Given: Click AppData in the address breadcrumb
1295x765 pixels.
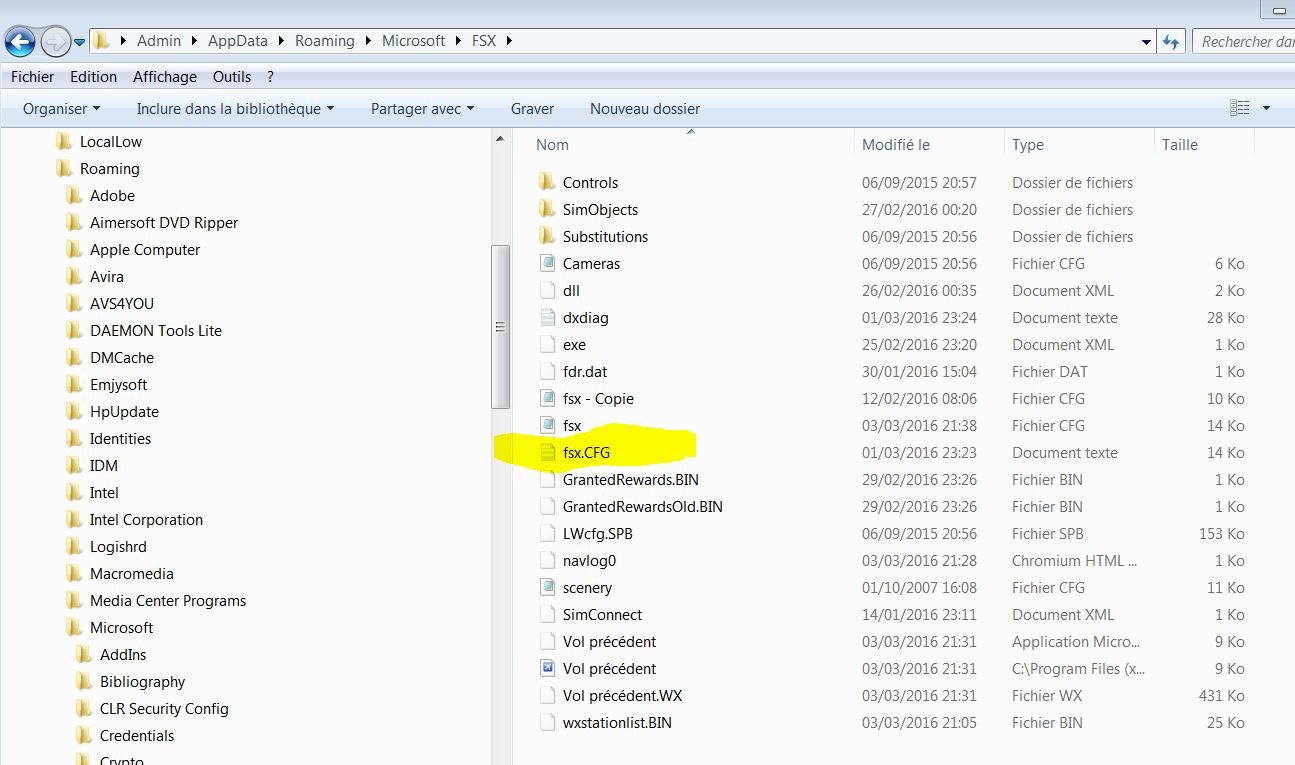Looking at the screenshot, I should 238,41.
